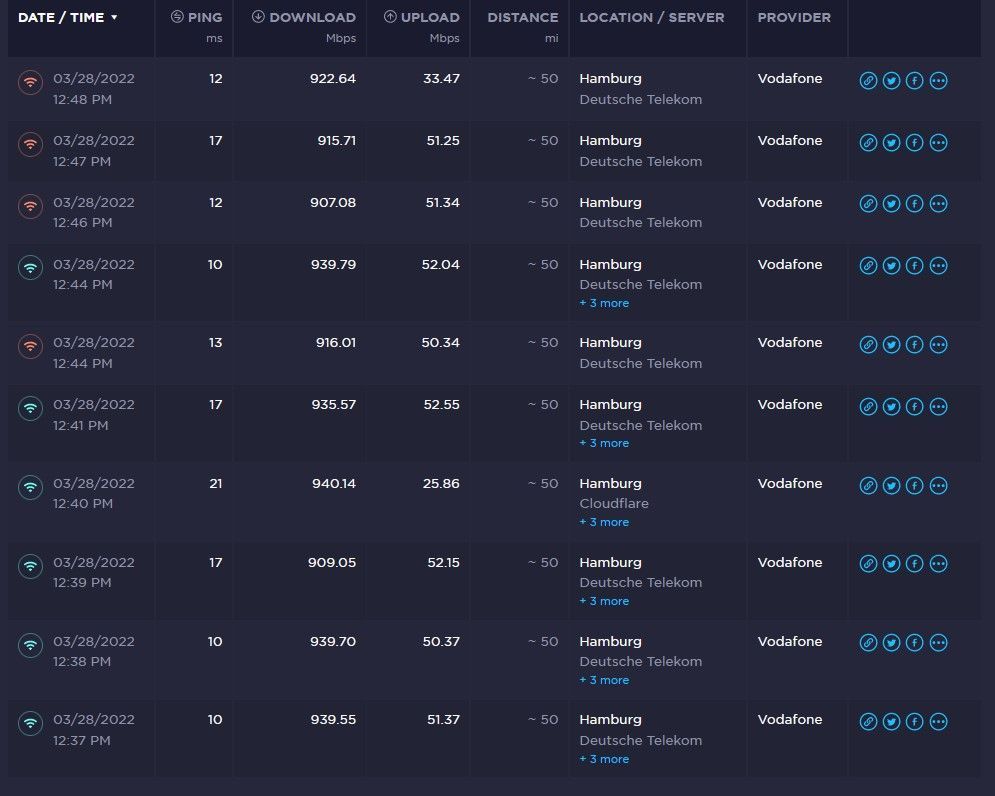This screenshot has height=796, width=995.
Task: Click the PROVIDER column header
Action: [x=794, y=18]
